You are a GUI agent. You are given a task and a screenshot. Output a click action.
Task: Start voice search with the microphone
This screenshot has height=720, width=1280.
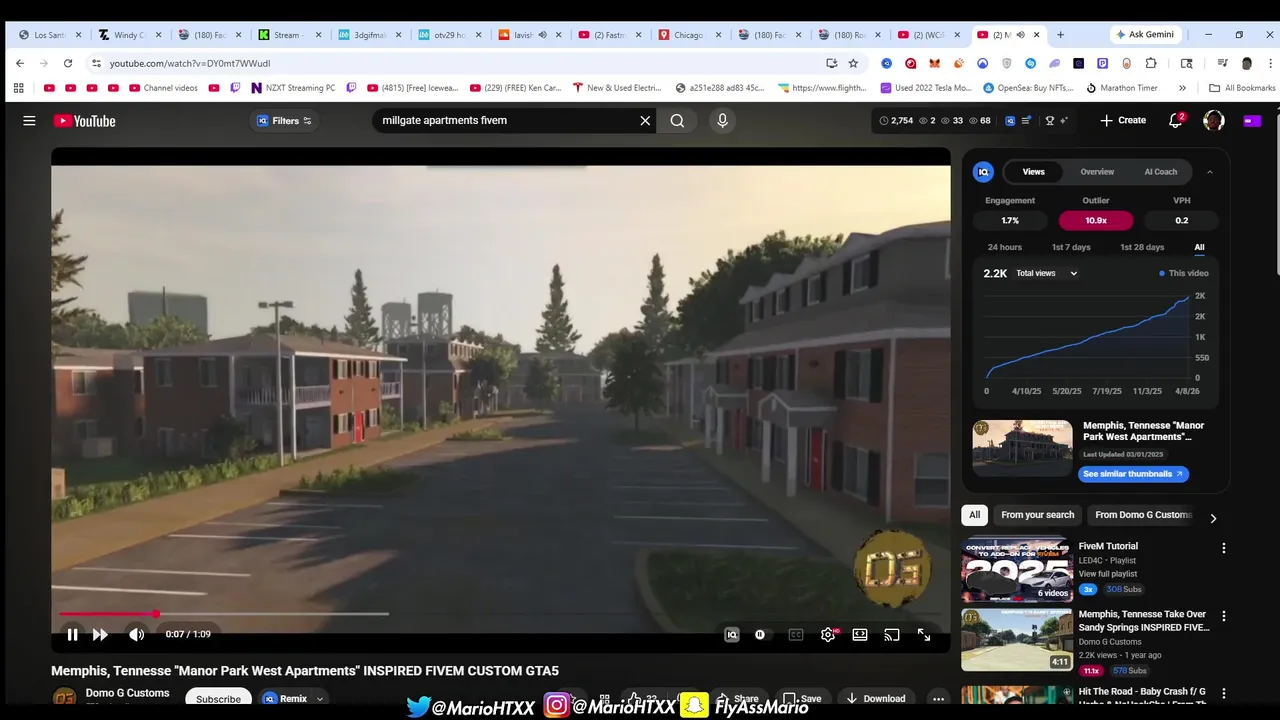point(723,121)
